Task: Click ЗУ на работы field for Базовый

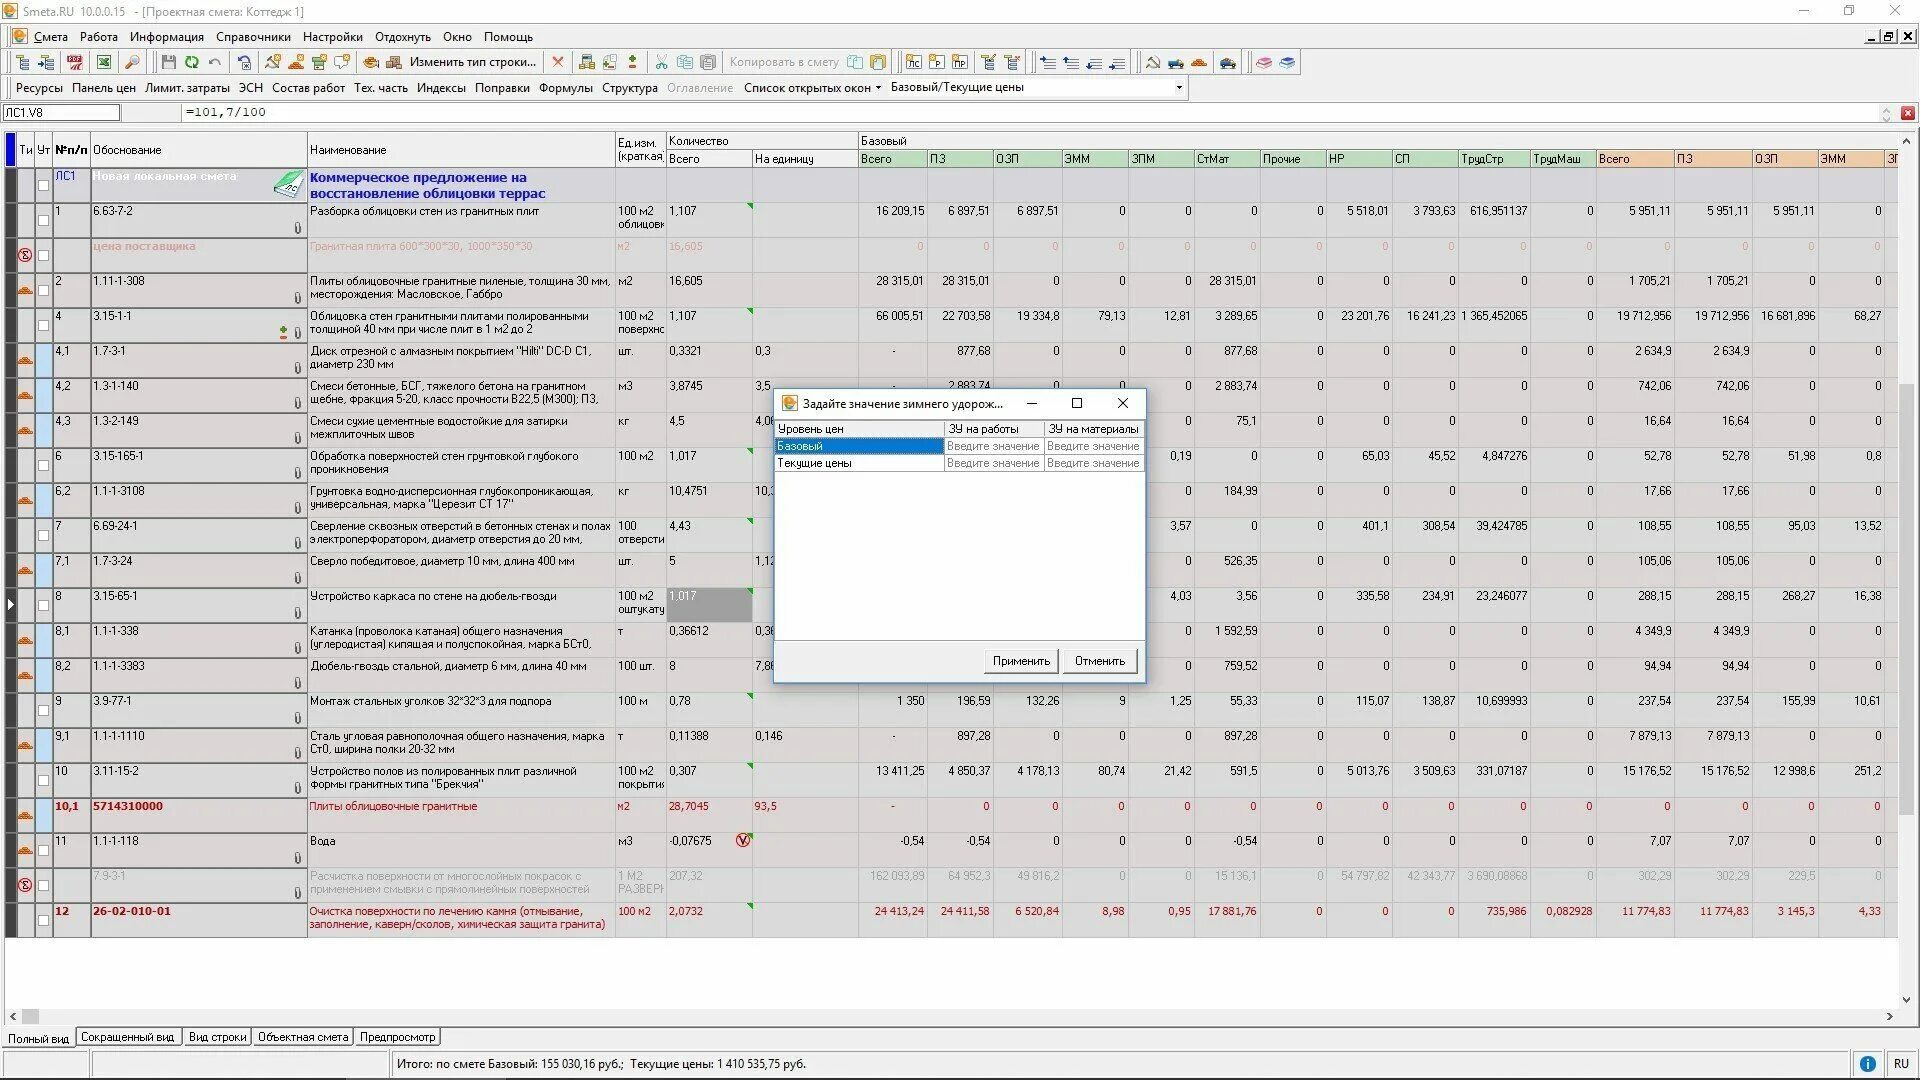Action: coord(993,446)
